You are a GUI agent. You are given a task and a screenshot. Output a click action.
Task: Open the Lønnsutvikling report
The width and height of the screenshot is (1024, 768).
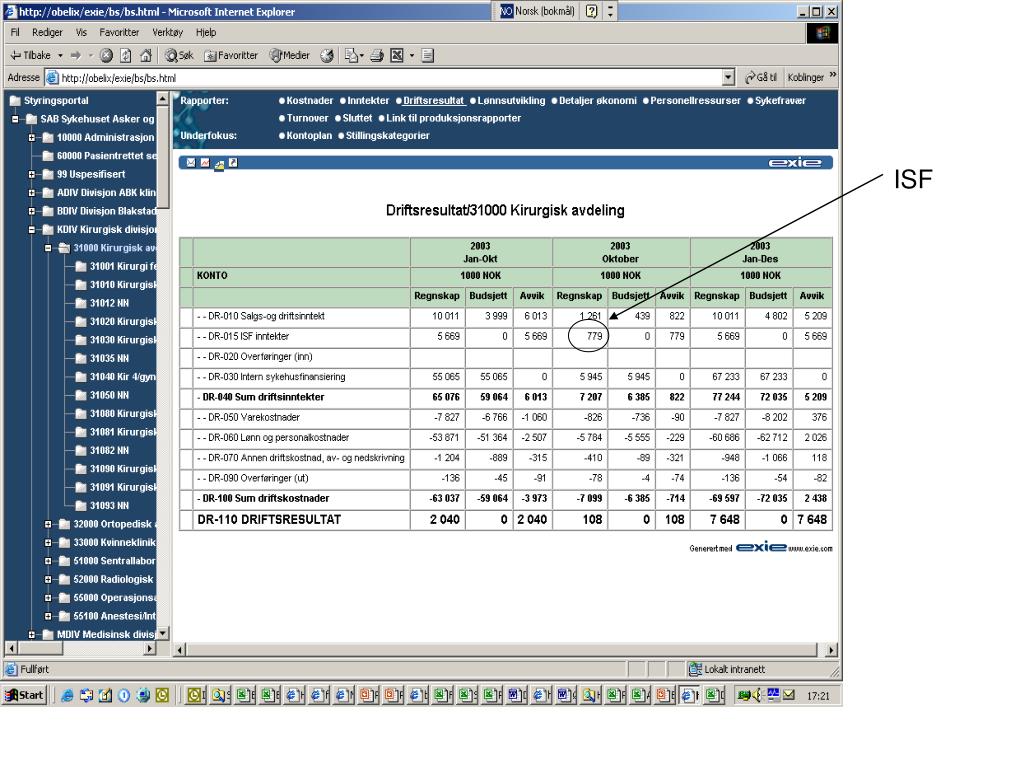coord(511,101)
